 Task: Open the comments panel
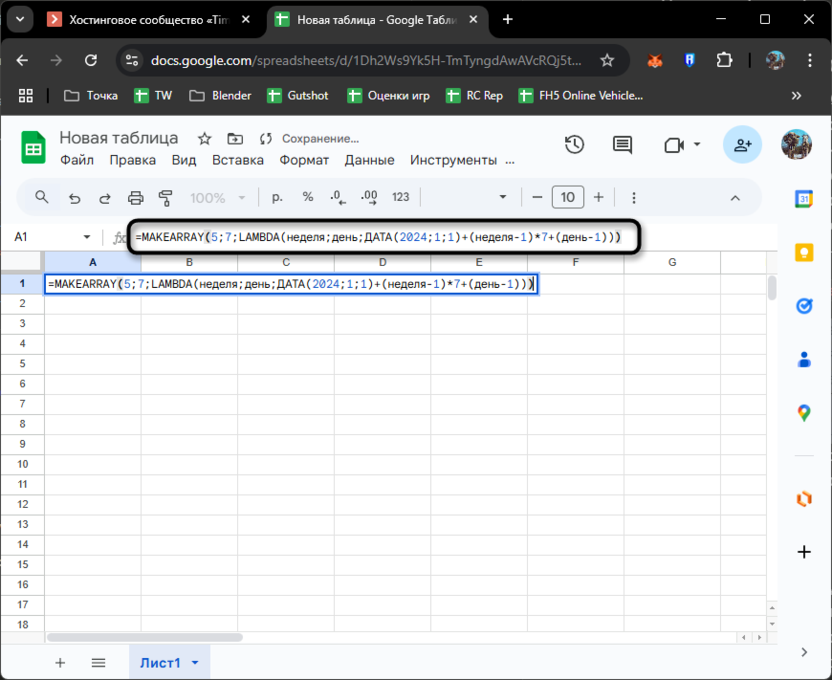(621, 144)
